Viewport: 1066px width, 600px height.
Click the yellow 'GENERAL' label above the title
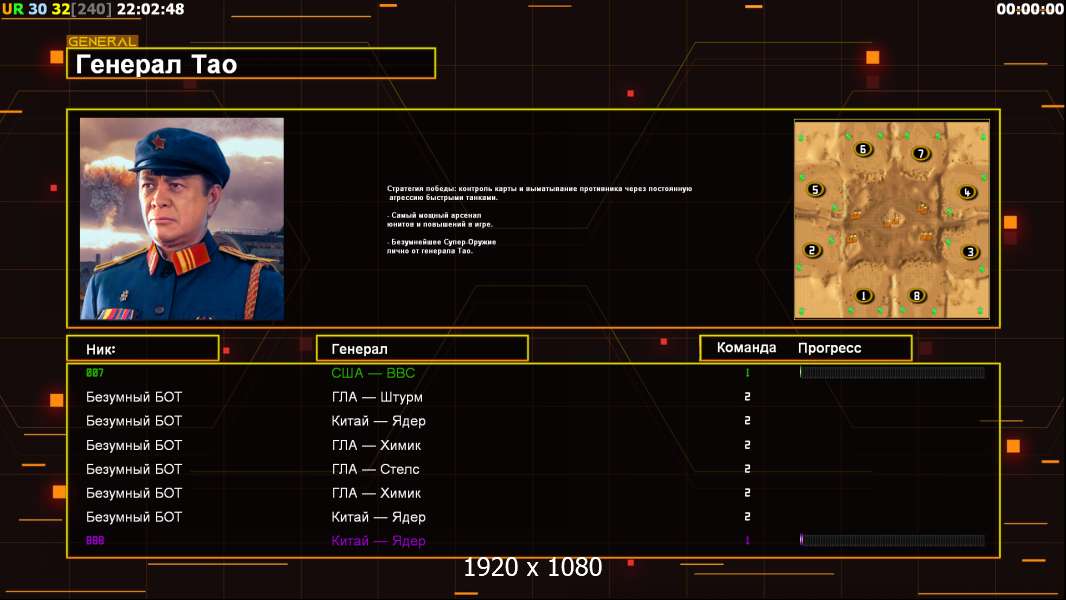click(x=102, y=41)
